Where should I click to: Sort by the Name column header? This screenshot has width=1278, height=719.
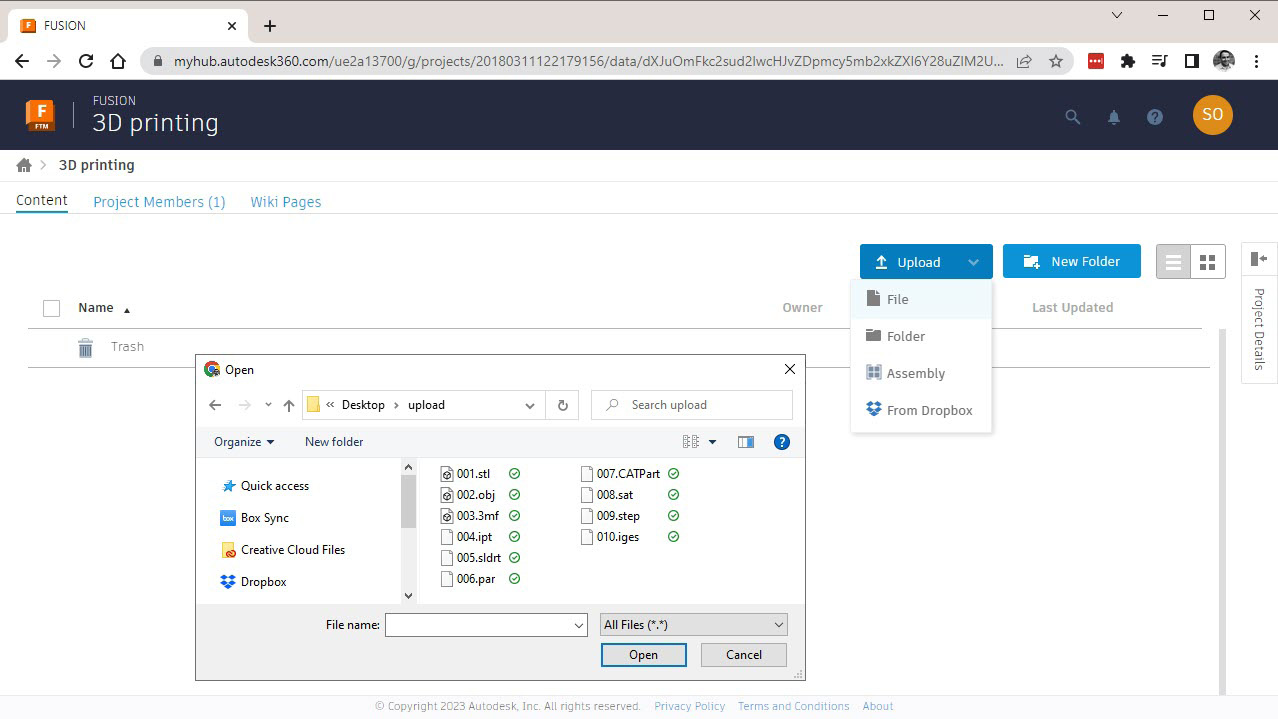[x=96, y=308]
